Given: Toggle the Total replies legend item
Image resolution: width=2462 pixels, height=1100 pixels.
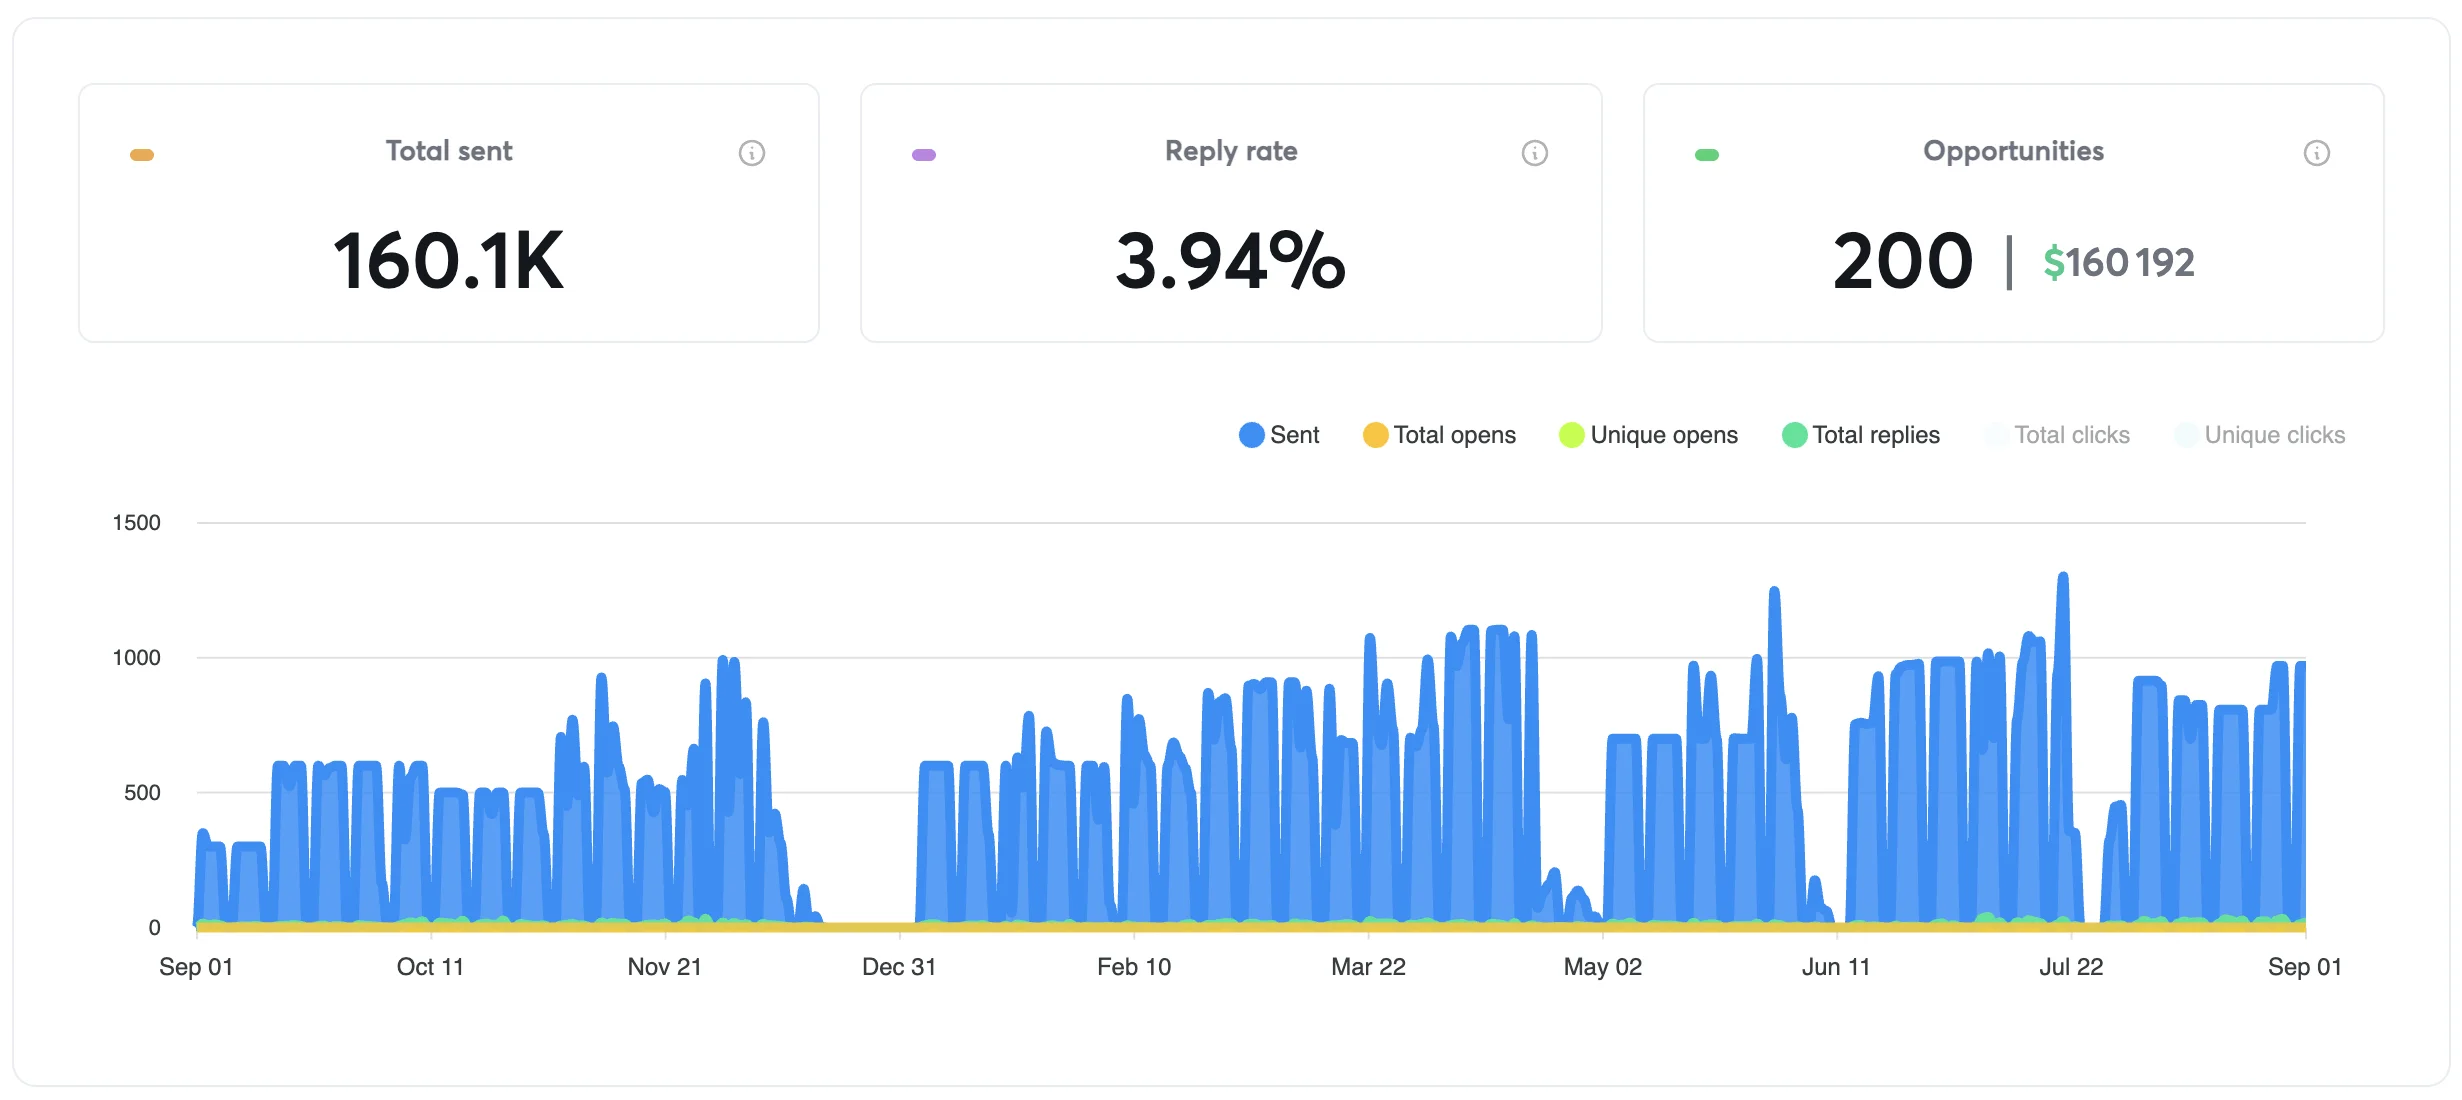Looking at the screenshot, I should pyautogui.click(x=1861, y=435).
